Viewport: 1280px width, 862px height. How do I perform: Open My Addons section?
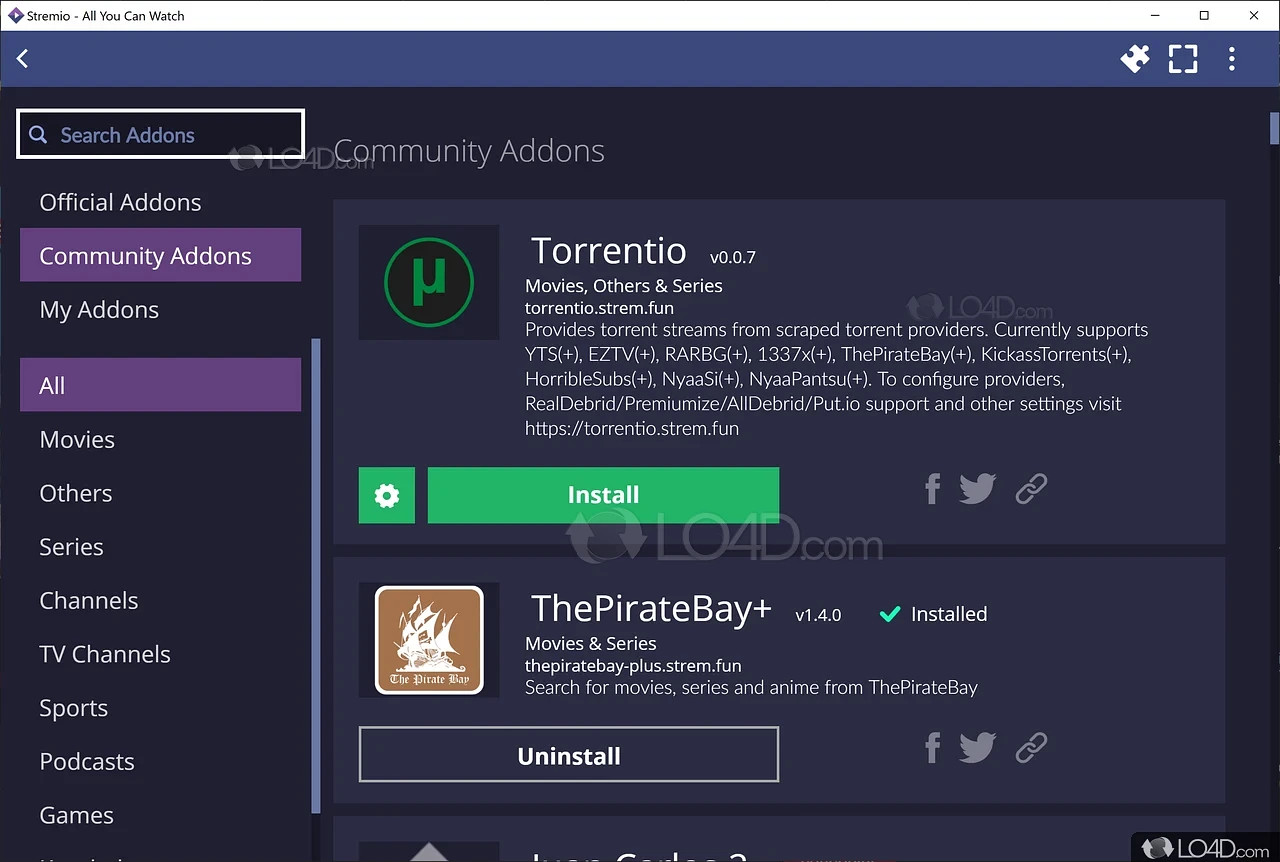[160, 309]
